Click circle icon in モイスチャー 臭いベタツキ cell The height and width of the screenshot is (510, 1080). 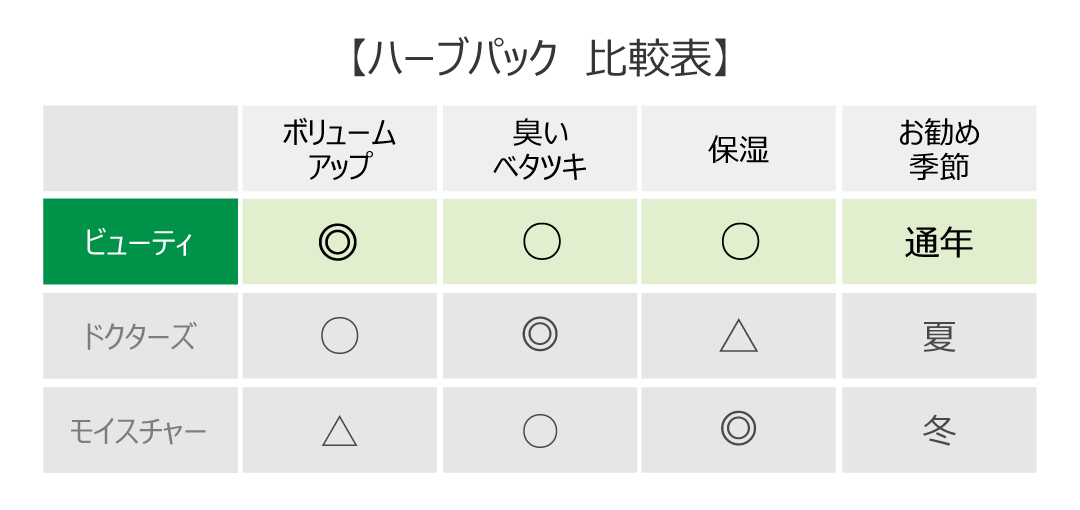point(540,430)
